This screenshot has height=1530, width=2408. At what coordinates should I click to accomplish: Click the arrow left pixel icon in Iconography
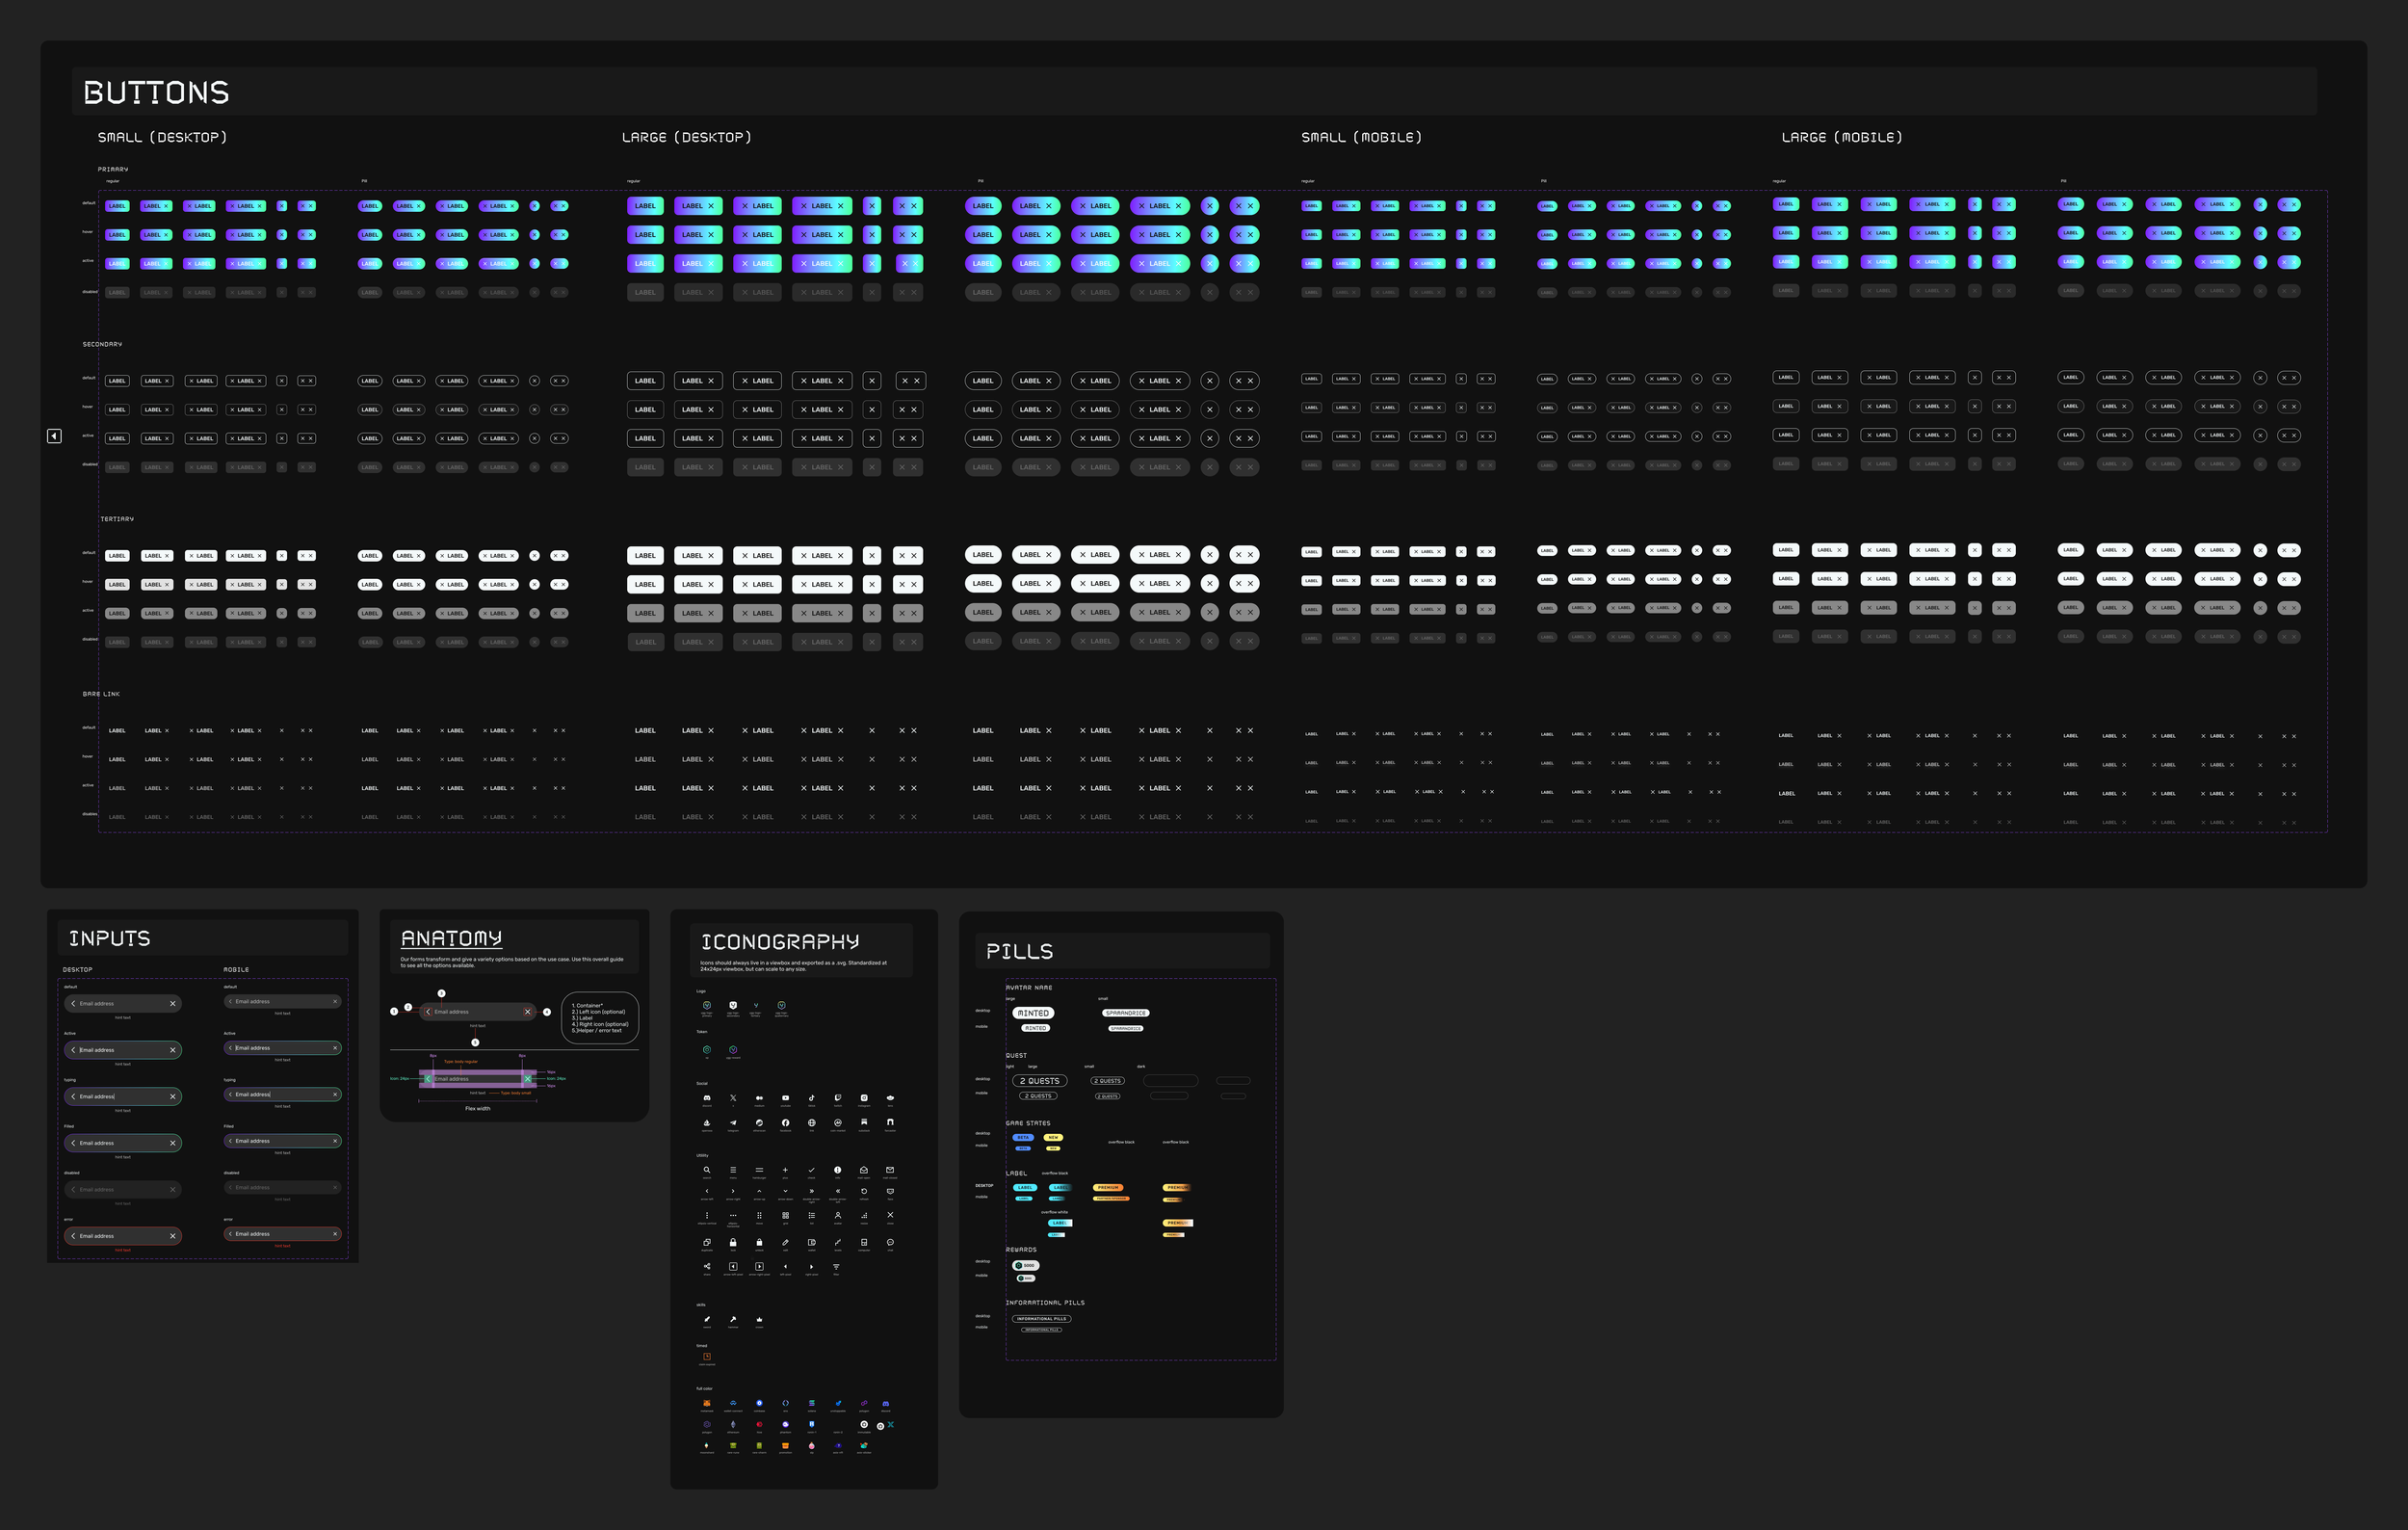click(x=734, y=1267)
